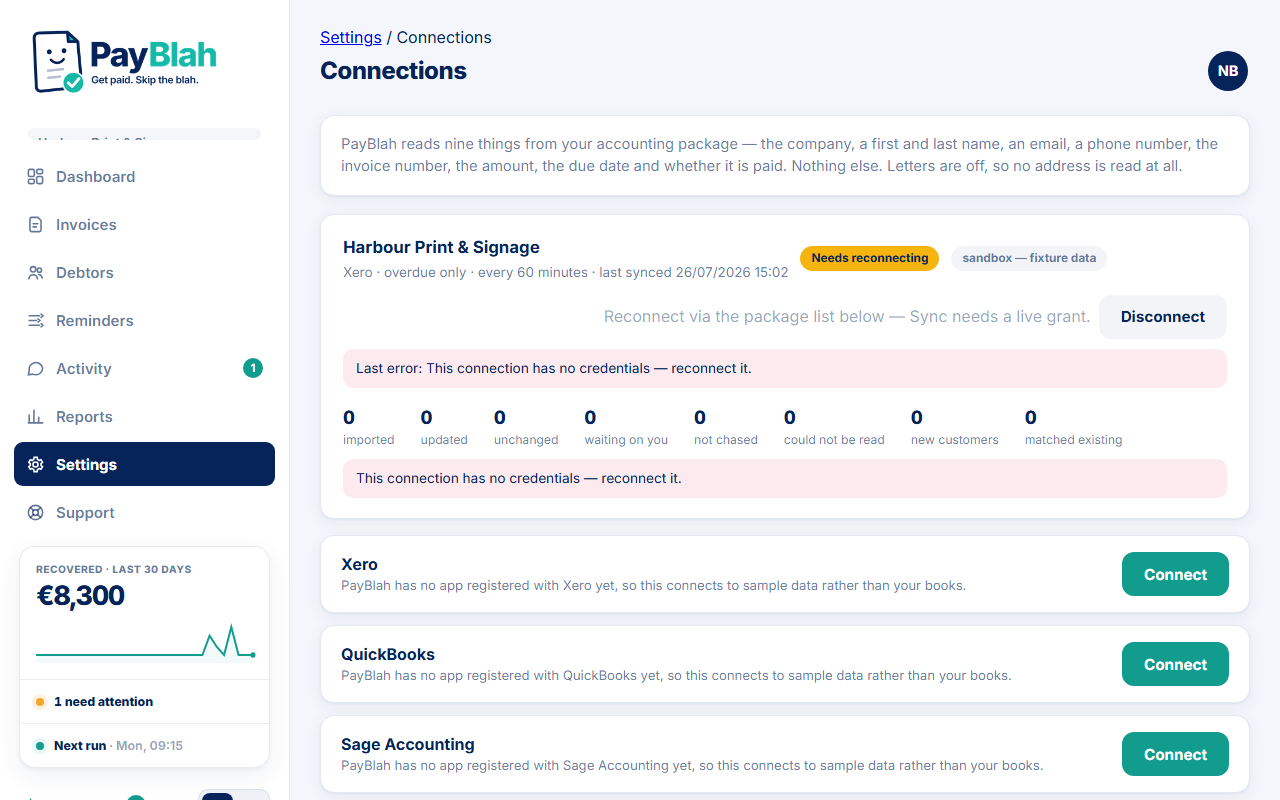
Task: Click the updated count
Action: (x=444, y=427)
